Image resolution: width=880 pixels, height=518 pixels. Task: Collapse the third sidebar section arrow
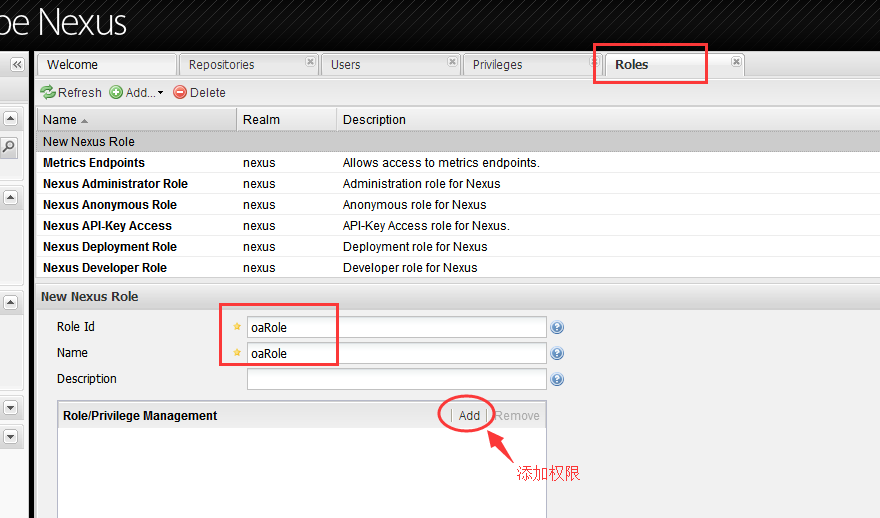pyautogui.click(x=11, y=302)
